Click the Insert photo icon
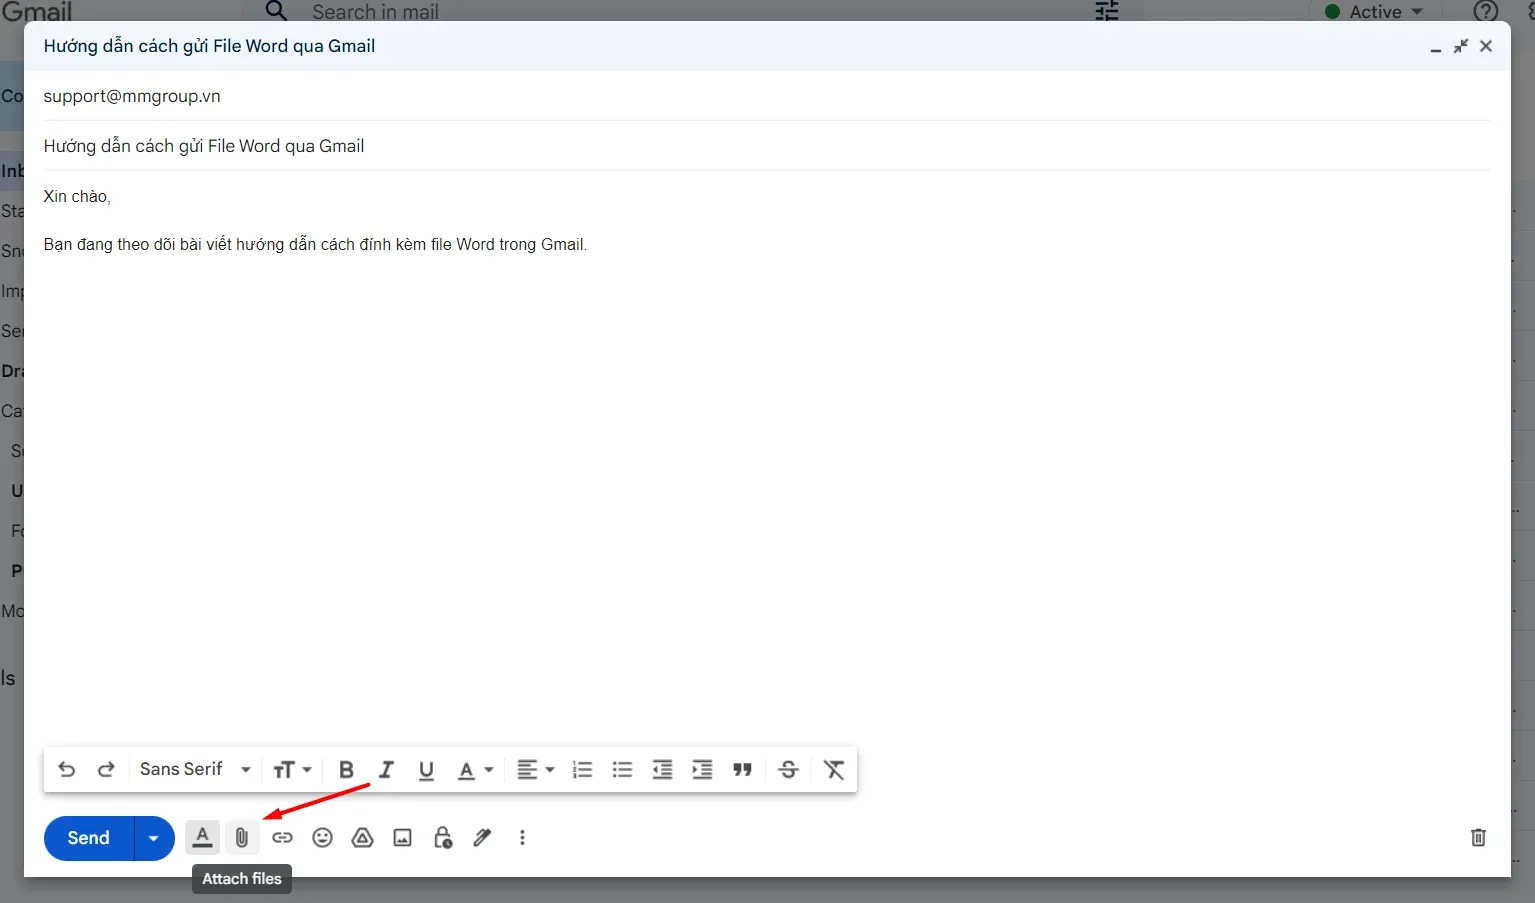The width and height of the screenshot is (1535, 903). coord(402,837)
